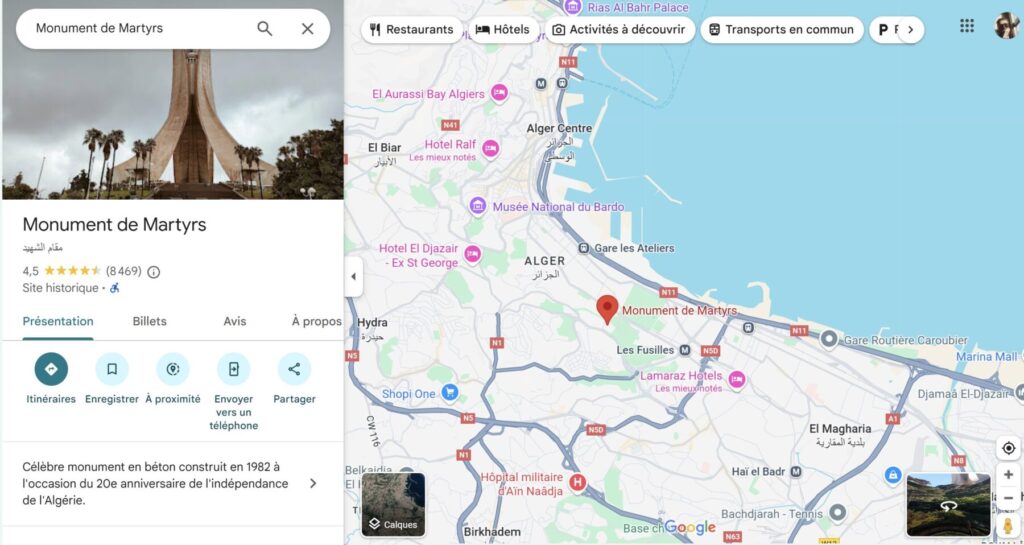Image resolution: width=1024 pixels, height=545 pixels.
Task: Switch to the Présentation tab
Action: (x=58, y=321)
